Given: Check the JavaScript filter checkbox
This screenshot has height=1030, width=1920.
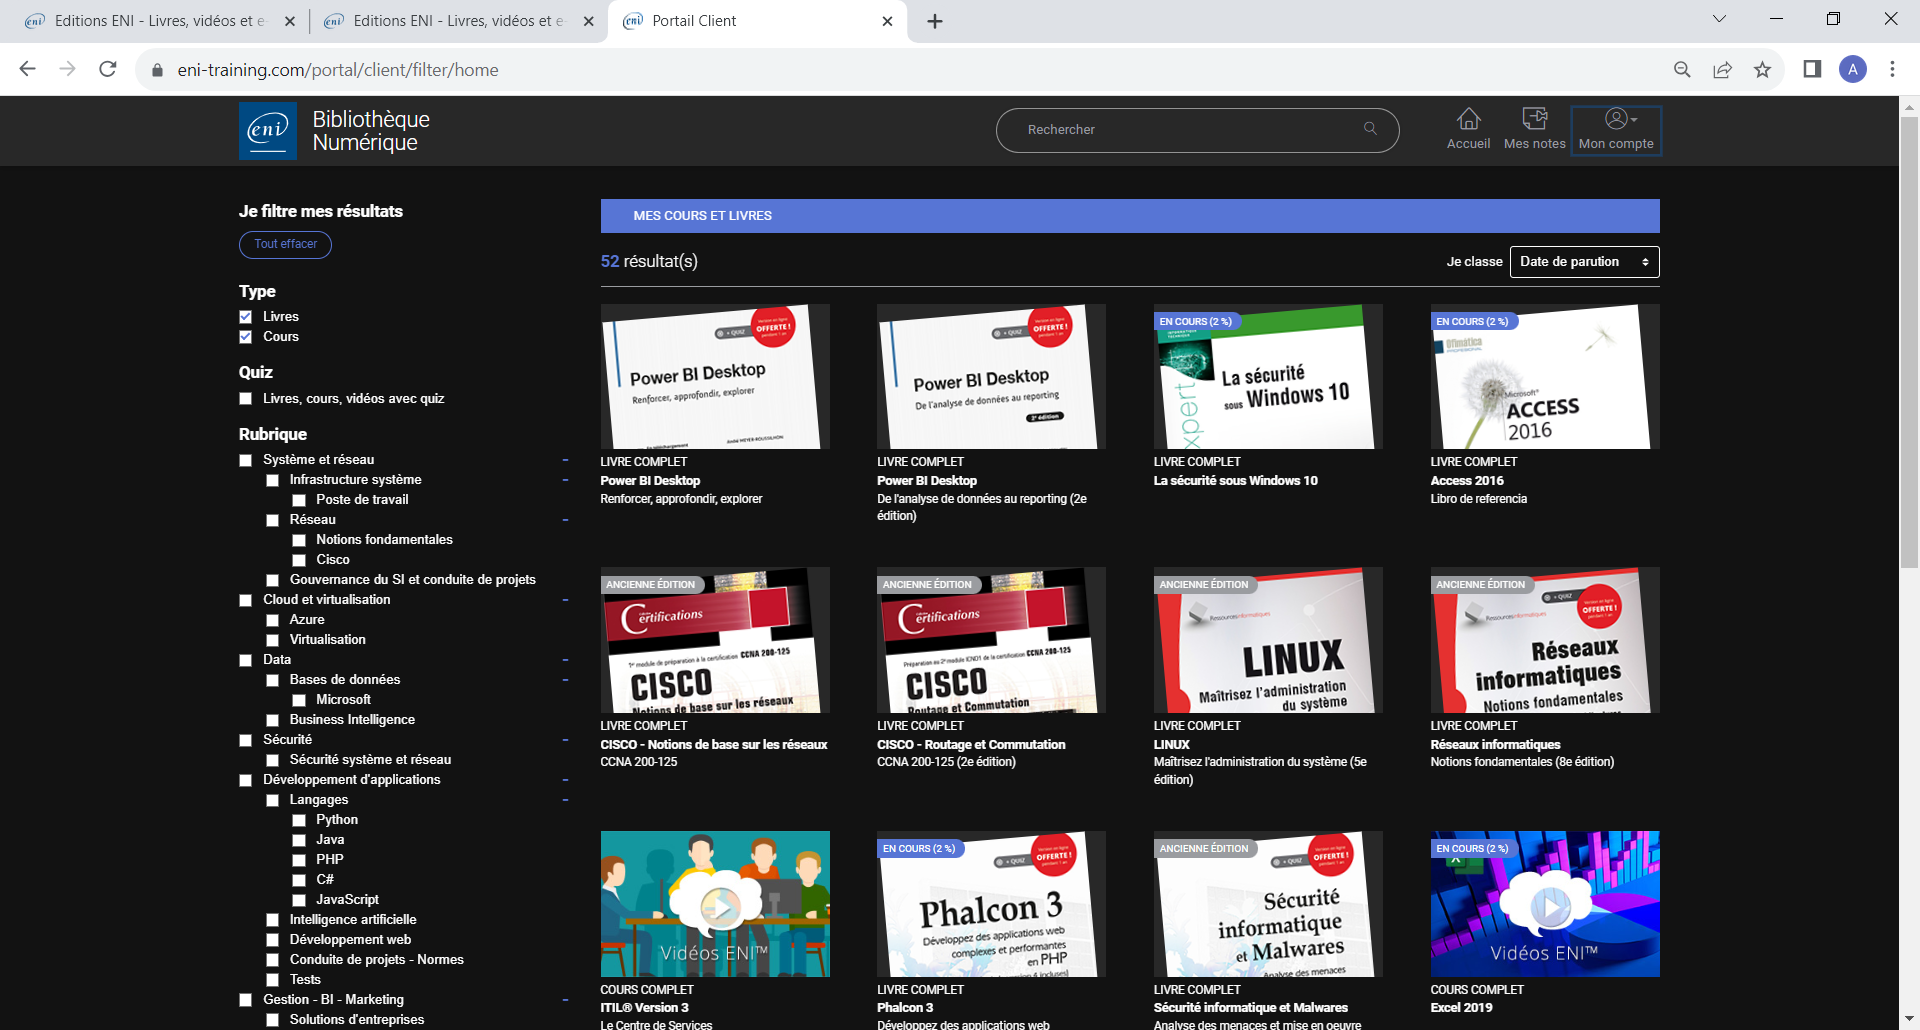Looking at the screenshot, I should click(299, 900).
